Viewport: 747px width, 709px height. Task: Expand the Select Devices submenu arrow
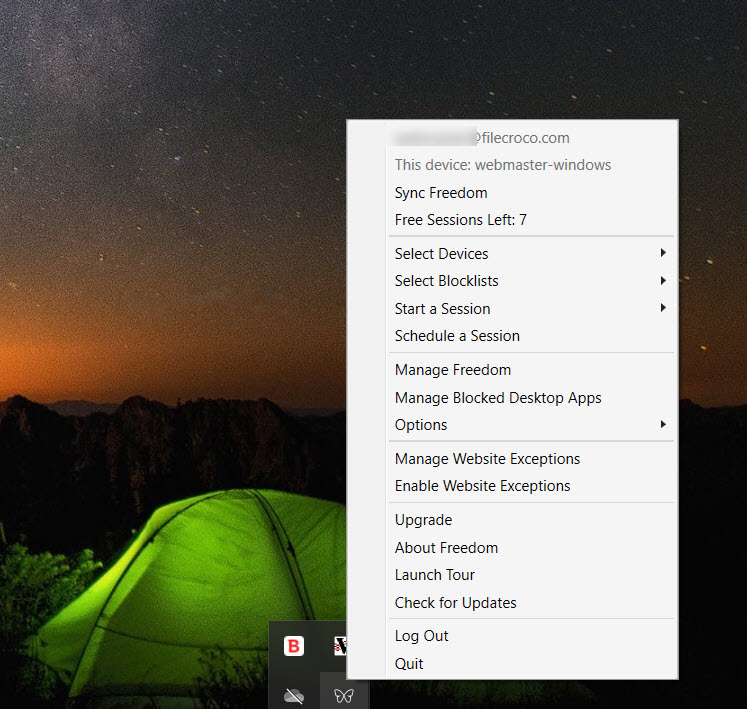click(x=663, y=253)
